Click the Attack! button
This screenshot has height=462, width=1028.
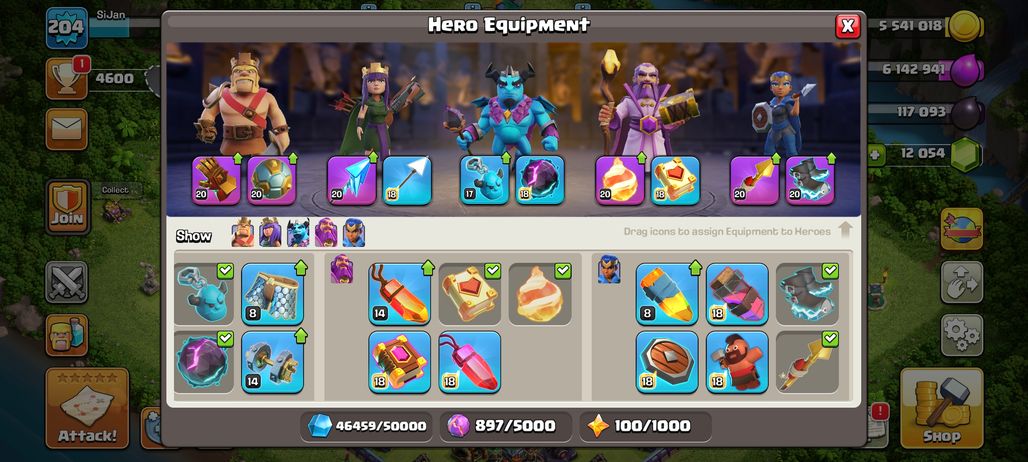87,408
